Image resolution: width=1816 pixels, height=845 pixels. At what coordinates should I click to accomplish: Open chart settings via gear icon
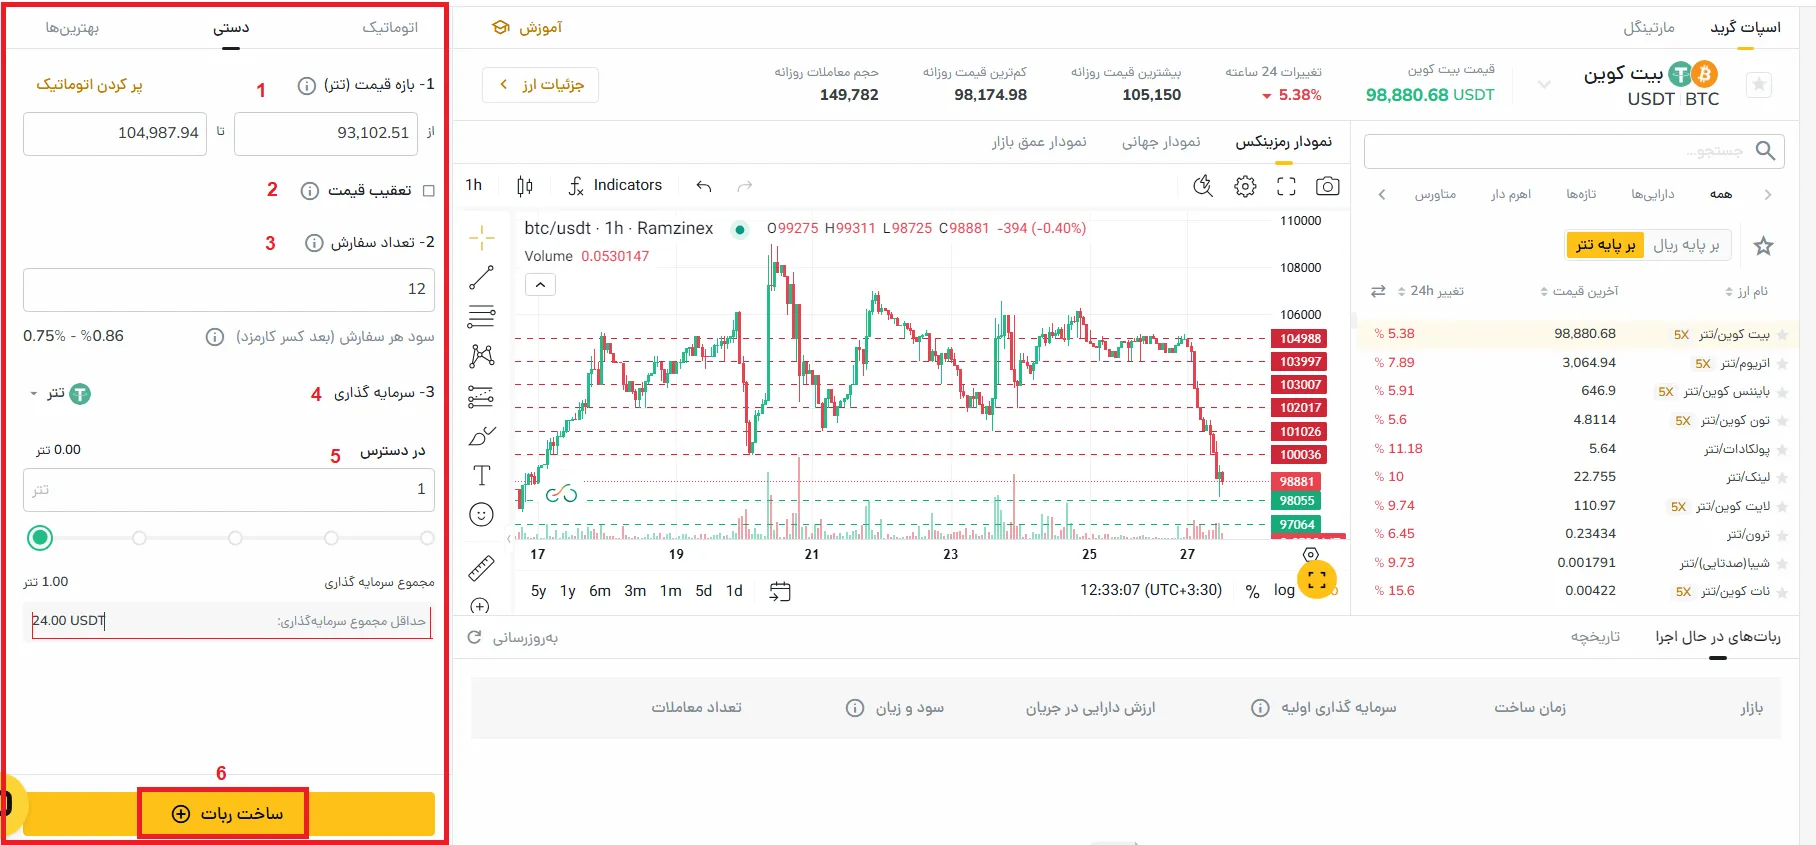(1244, 185)
